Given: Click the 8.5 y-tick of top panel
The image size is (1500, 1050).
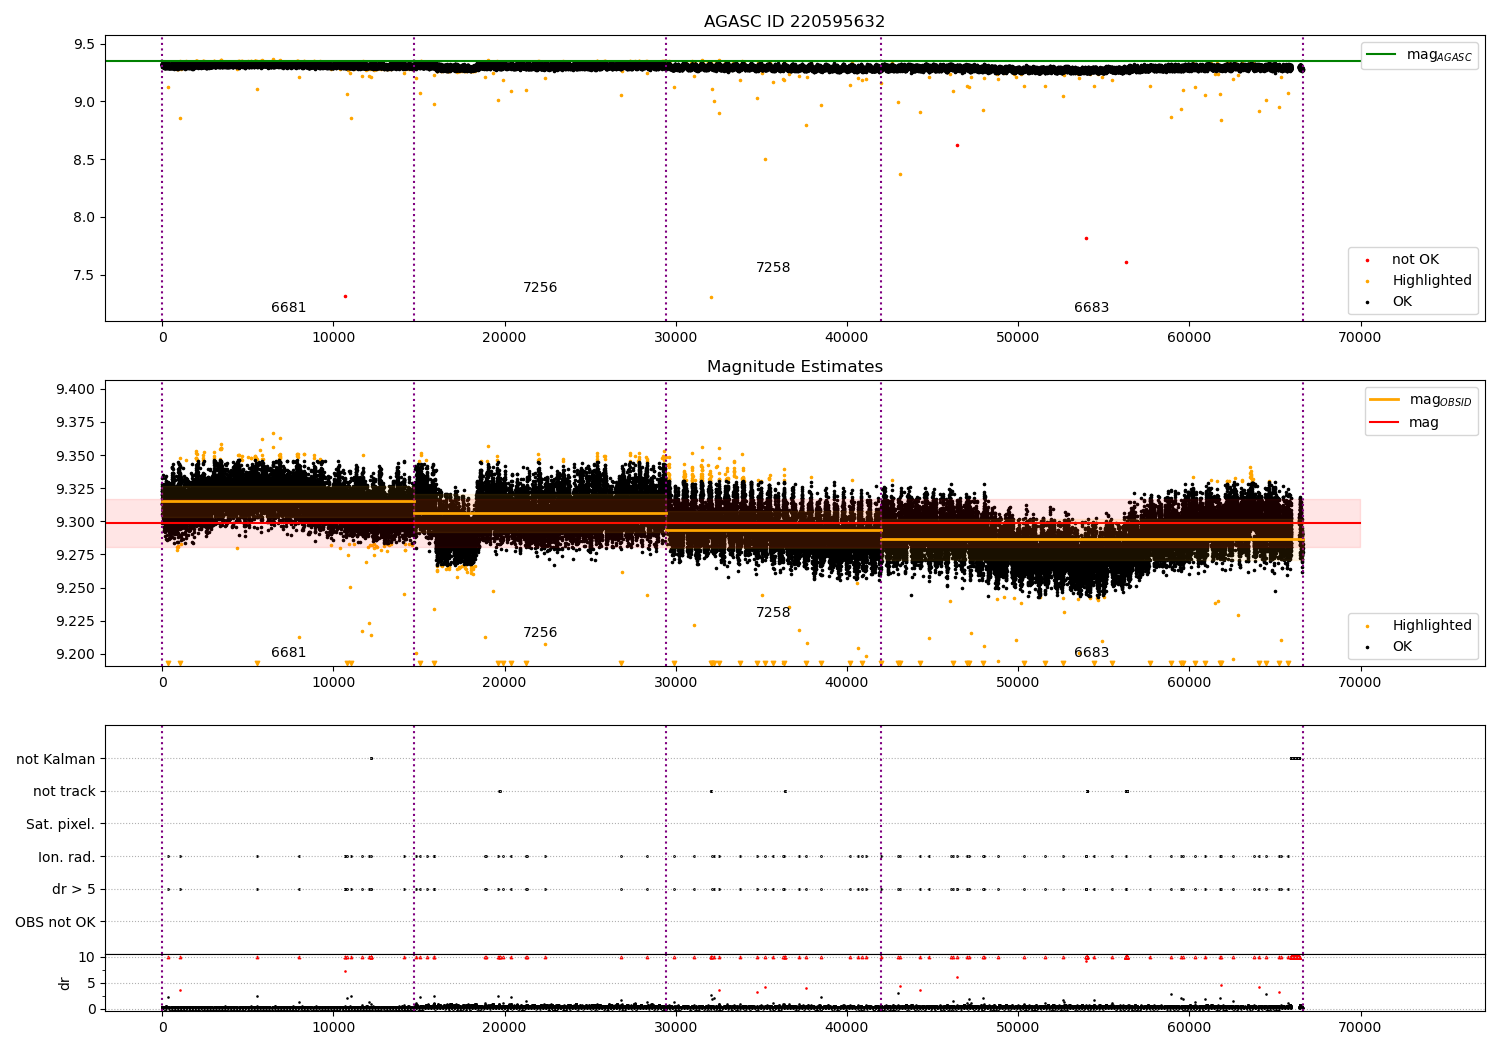Looking at the screenshot, I should (x=86, y=160).
